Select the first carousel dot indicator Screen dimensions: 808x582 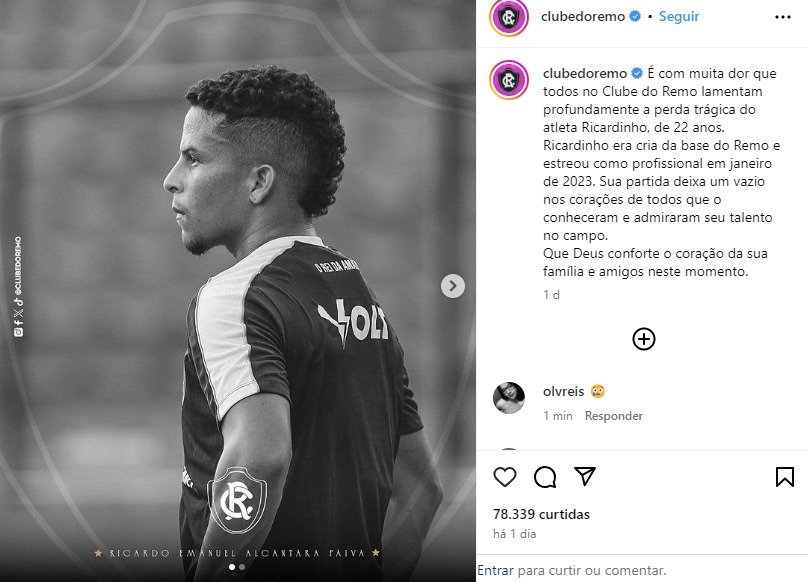232,567
